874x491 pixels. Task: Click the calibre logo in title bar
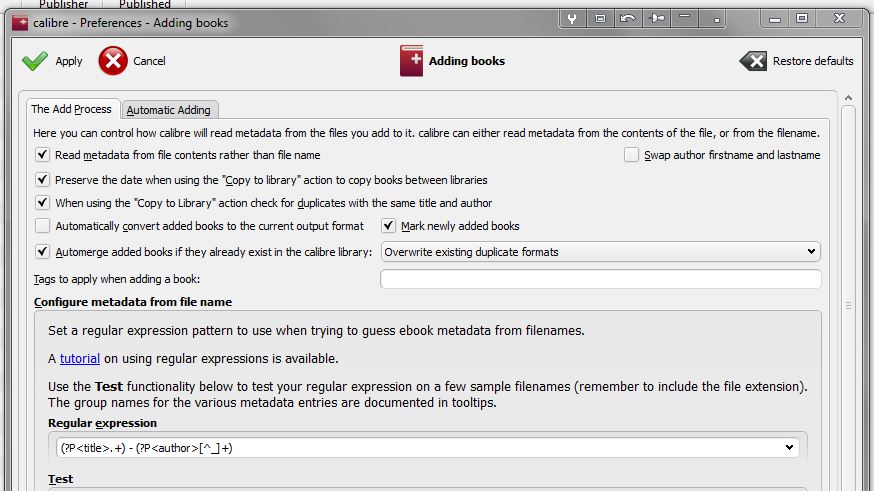18,22
